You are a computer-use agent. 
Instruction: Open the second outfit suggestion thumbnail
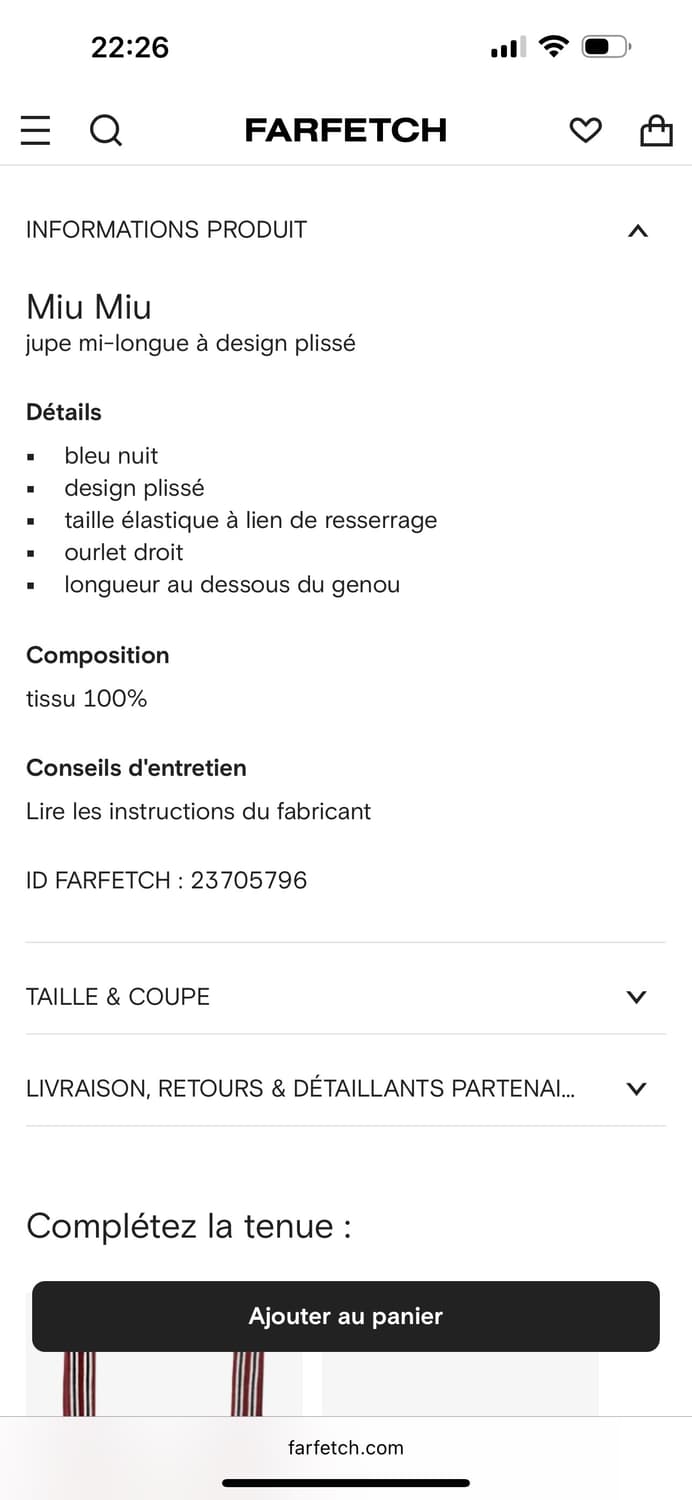pos(460,1385)
